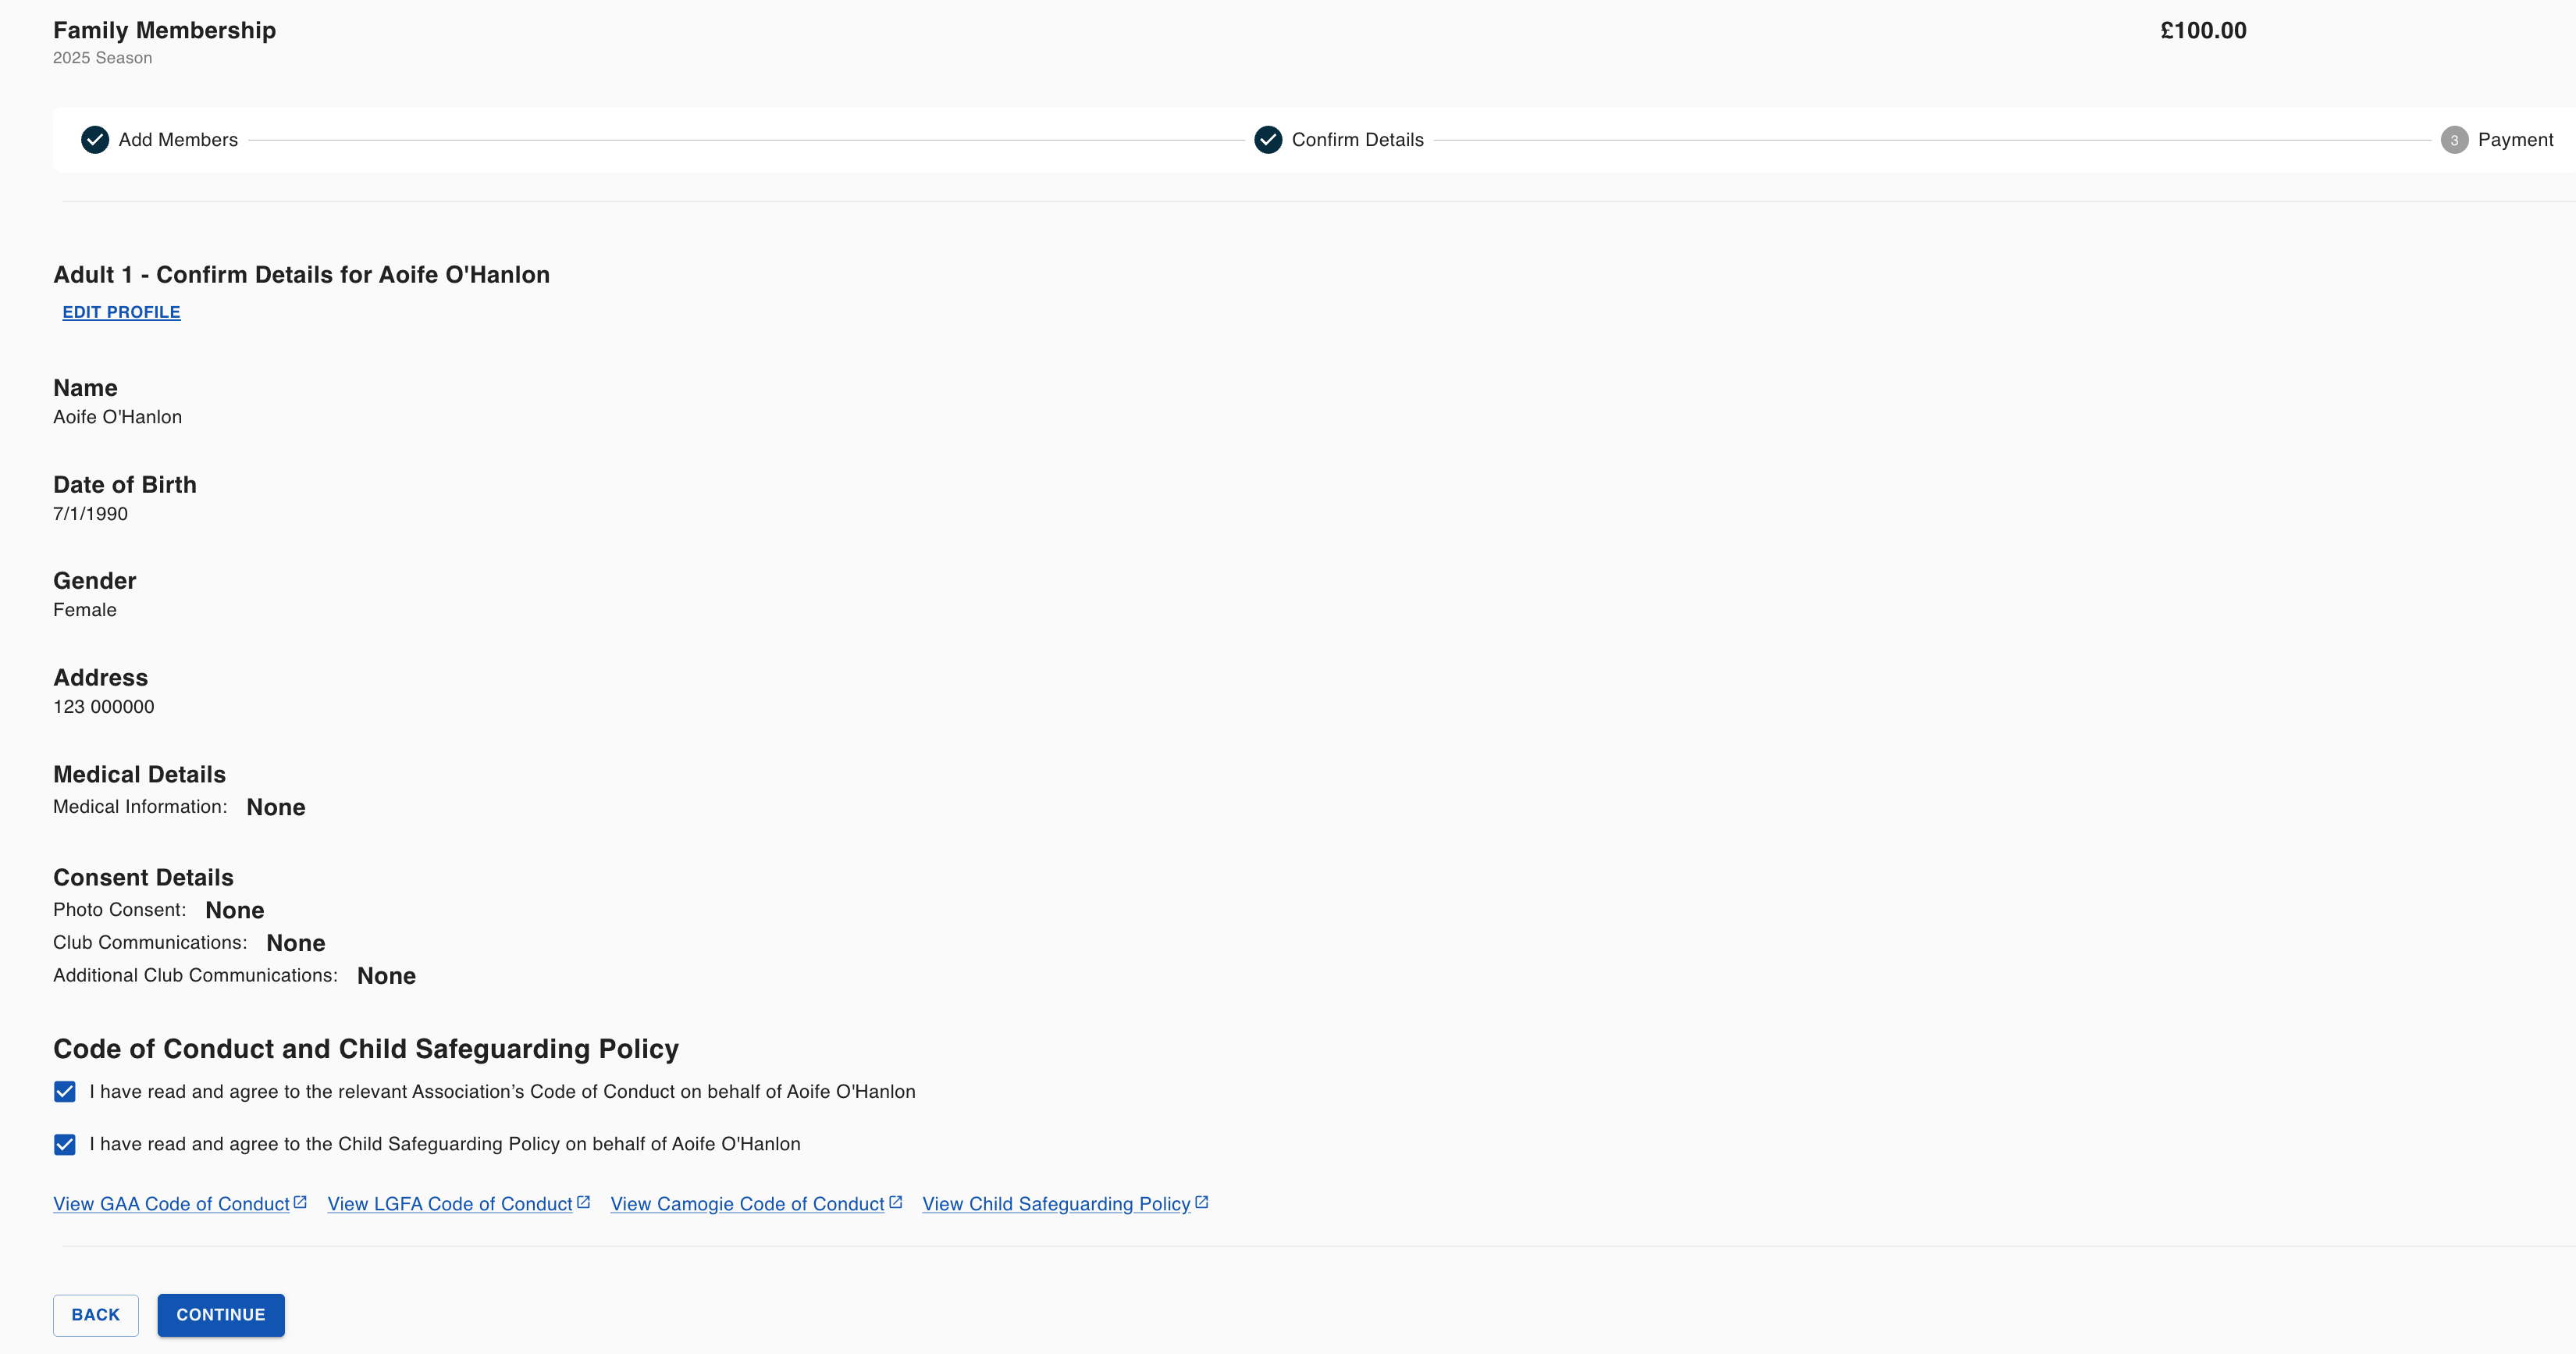Image resolution: width=2576 pixels, height=1354 pixels.
Task: Click the Add Members step checkmark icon
Action: click(95, 140)
